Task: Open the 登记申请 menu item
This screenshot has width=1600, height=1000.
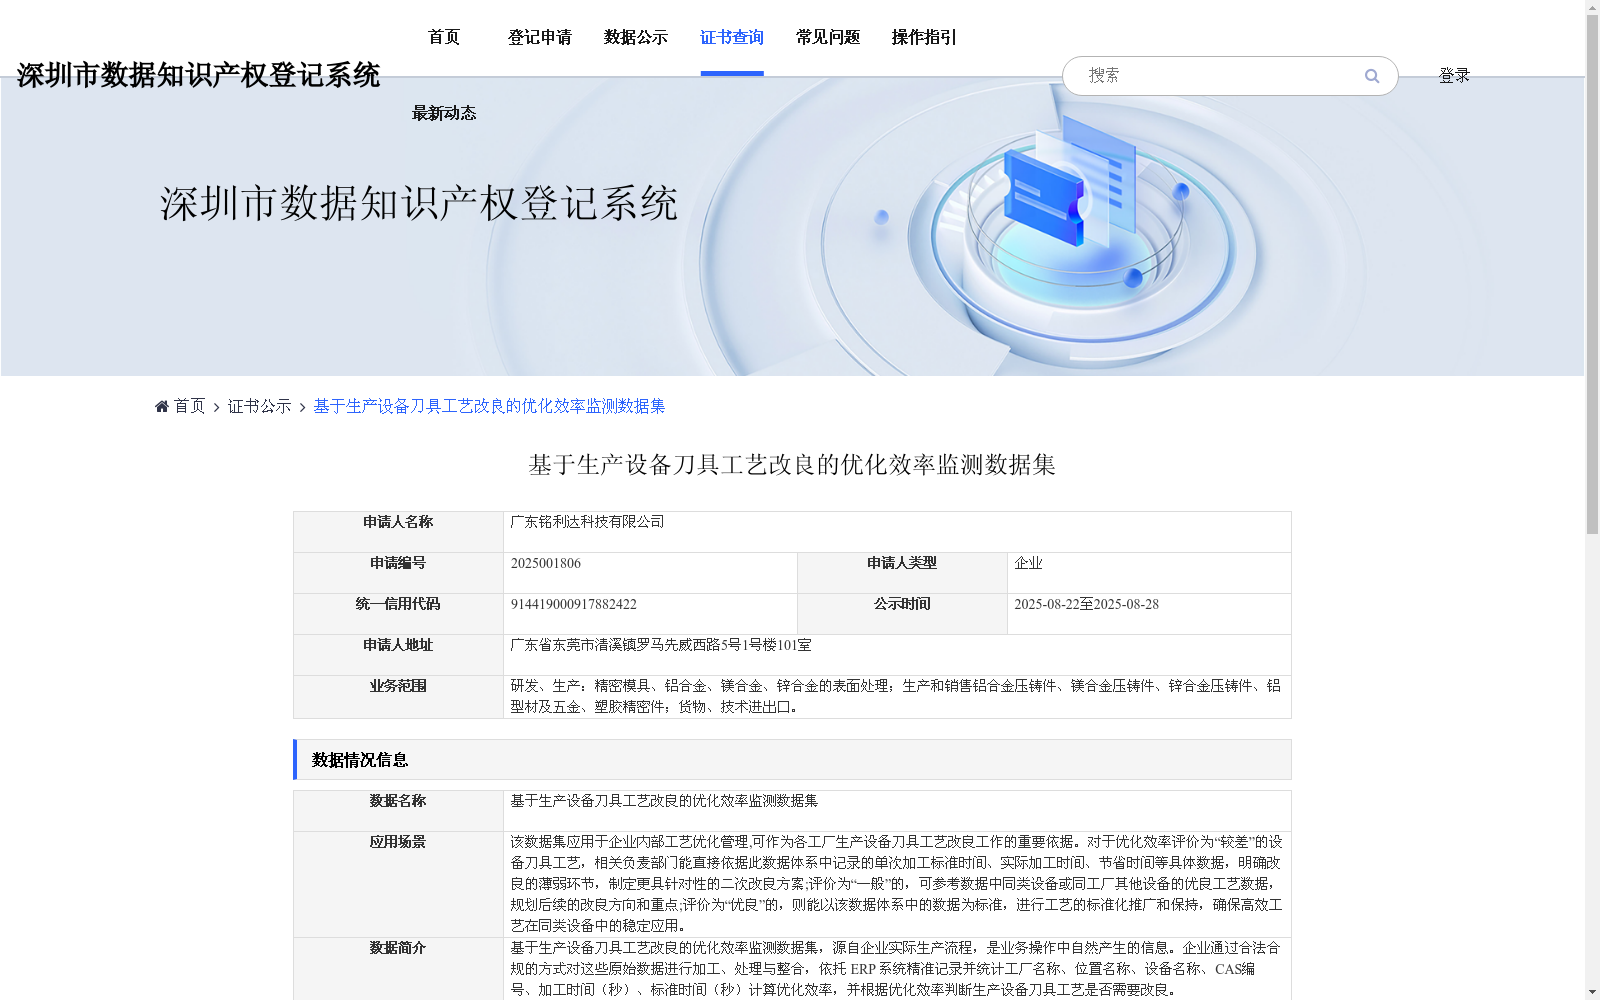Action: [x=540, y=37]
